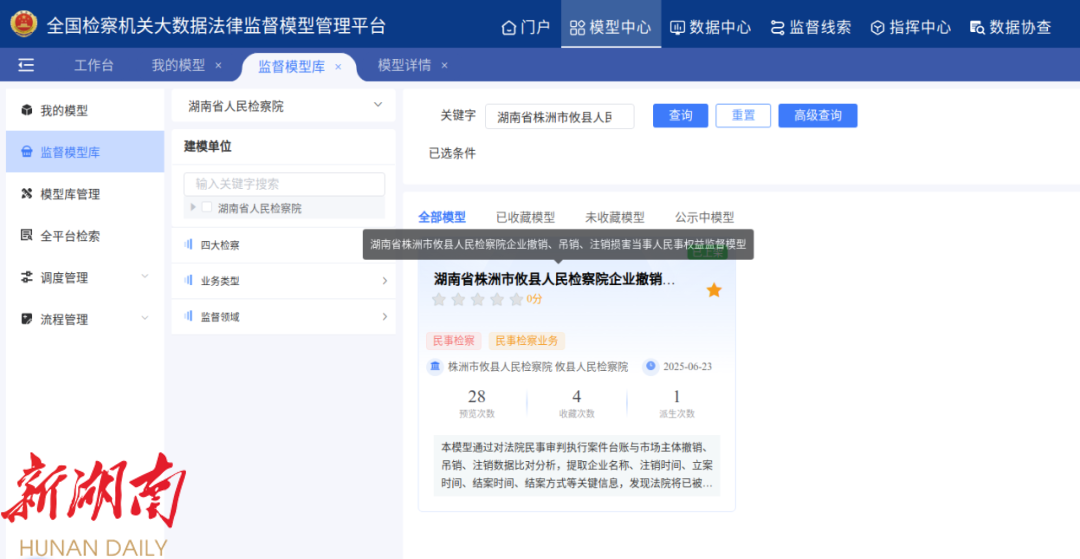Open 数据中心 in the top navigation
The height and width of the screenshot is (559, 1080).
710,27
